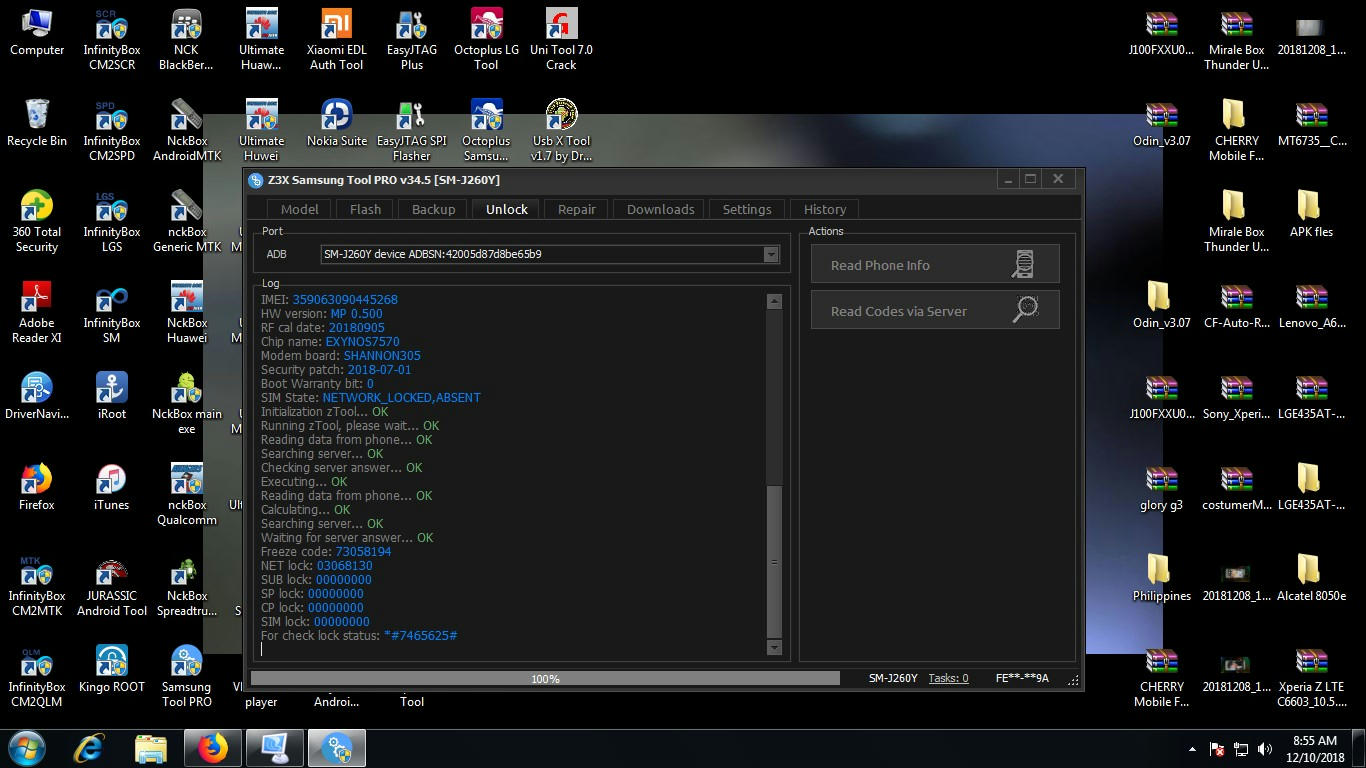Viewport: 1366px width, 768px height.
Task: Go to the Settings tab
Action: click(x=747, y=209)
